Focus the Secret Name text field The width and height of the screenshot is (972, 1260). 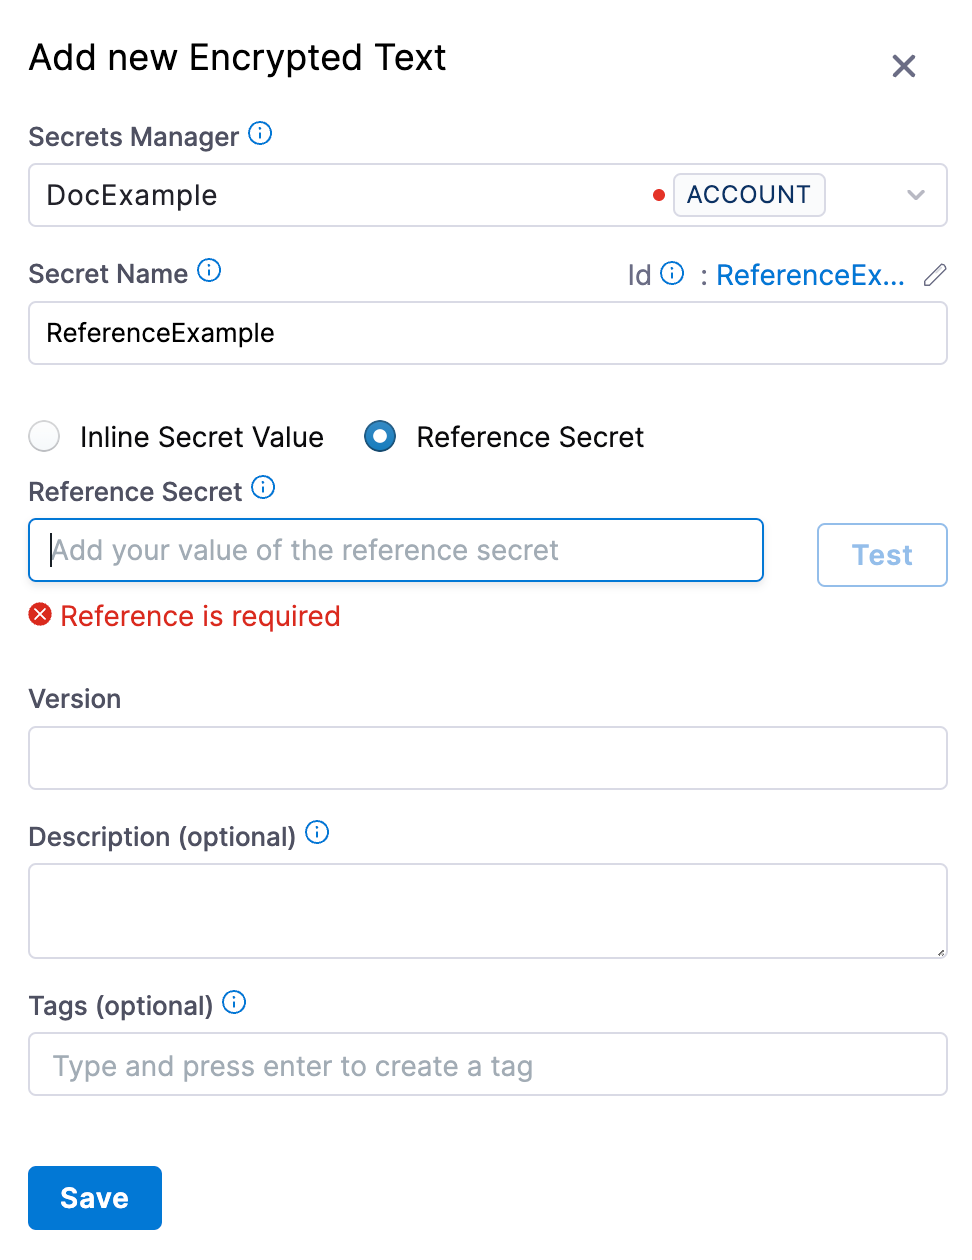click(487, 333)
